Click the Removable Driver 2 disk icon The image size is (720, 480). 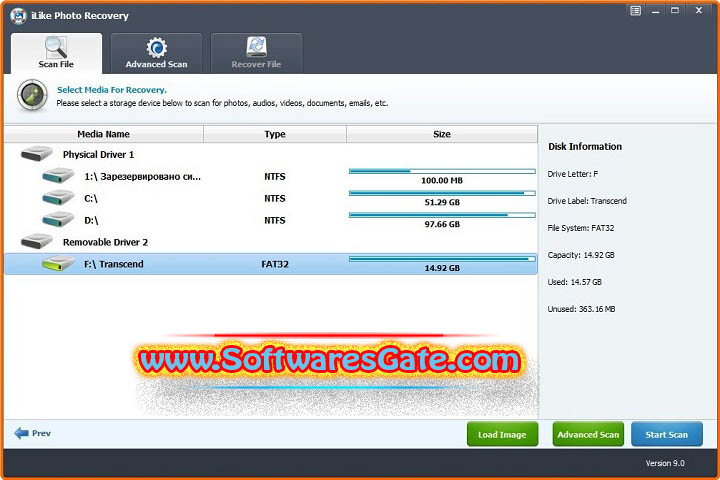(x=37, y=241)
